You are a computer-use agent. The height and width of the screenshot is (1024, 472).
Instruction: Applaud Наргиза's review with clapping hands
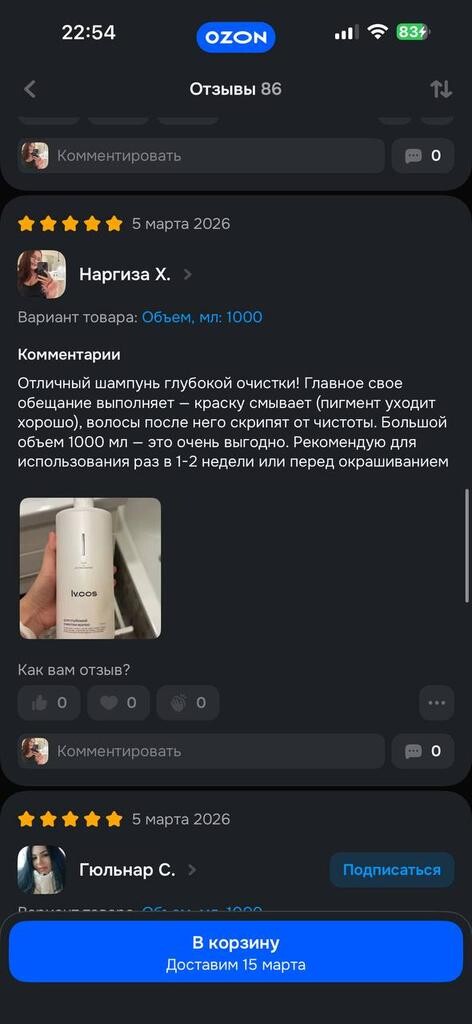[x=188, y=703]
